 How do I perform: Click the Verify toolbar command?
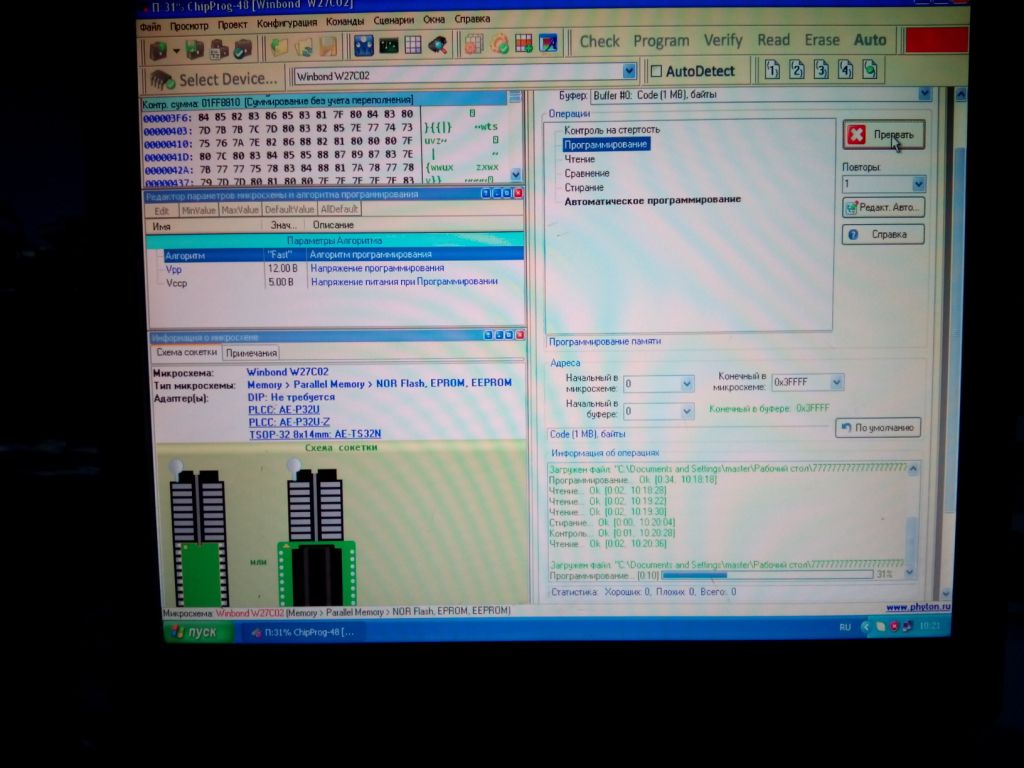tap(722, 41)
